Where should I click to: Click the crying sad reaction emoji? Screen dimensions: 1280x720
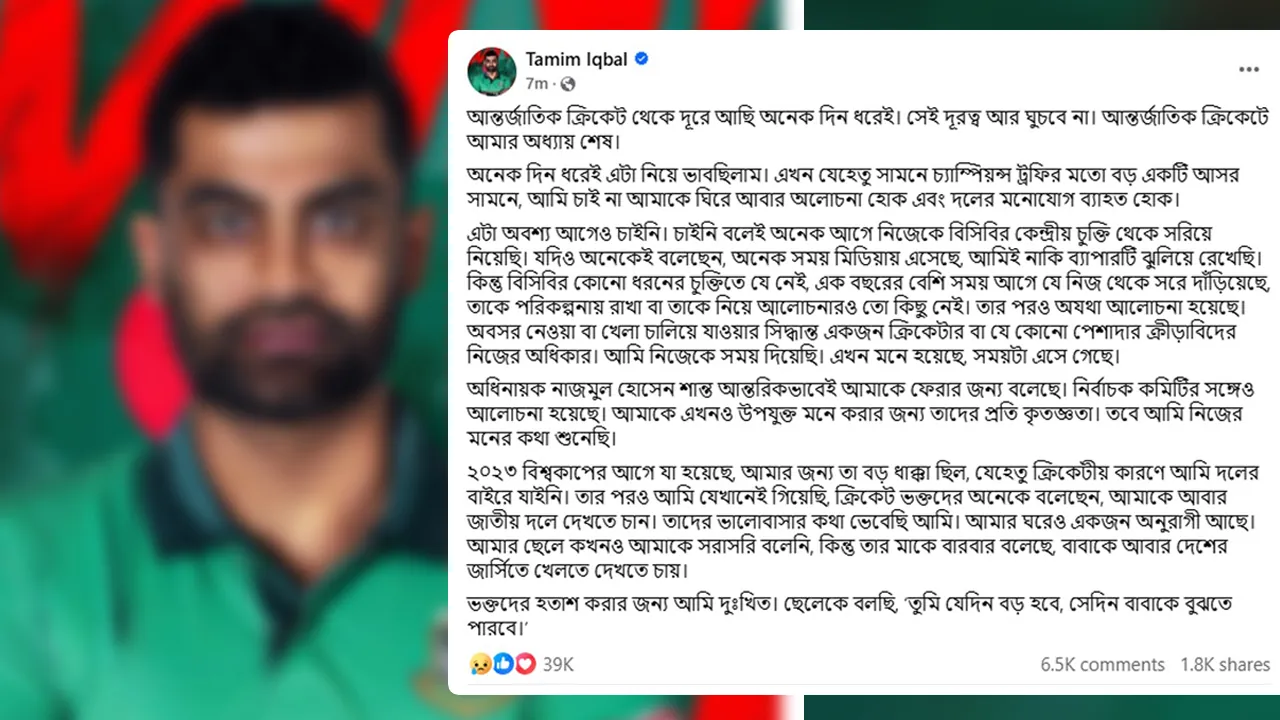[481, 664]
